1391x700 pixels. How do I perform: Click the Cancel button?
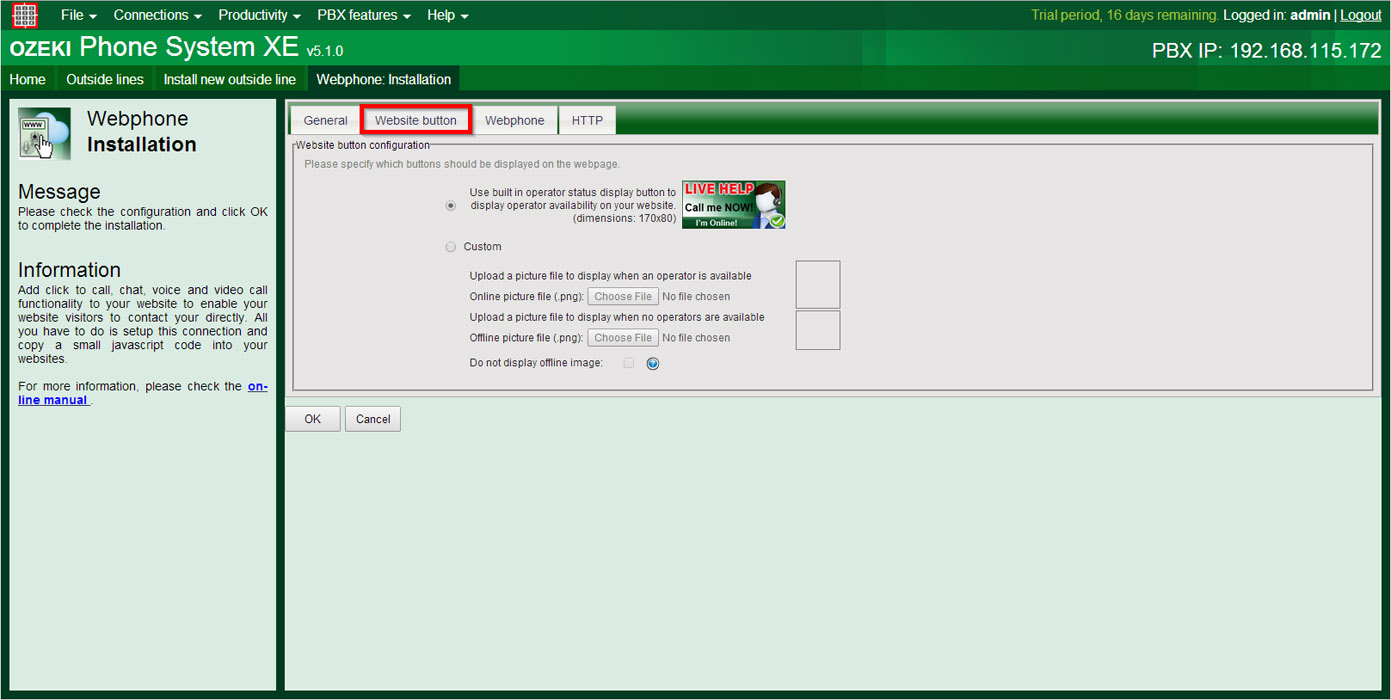(x=373, y=419)
